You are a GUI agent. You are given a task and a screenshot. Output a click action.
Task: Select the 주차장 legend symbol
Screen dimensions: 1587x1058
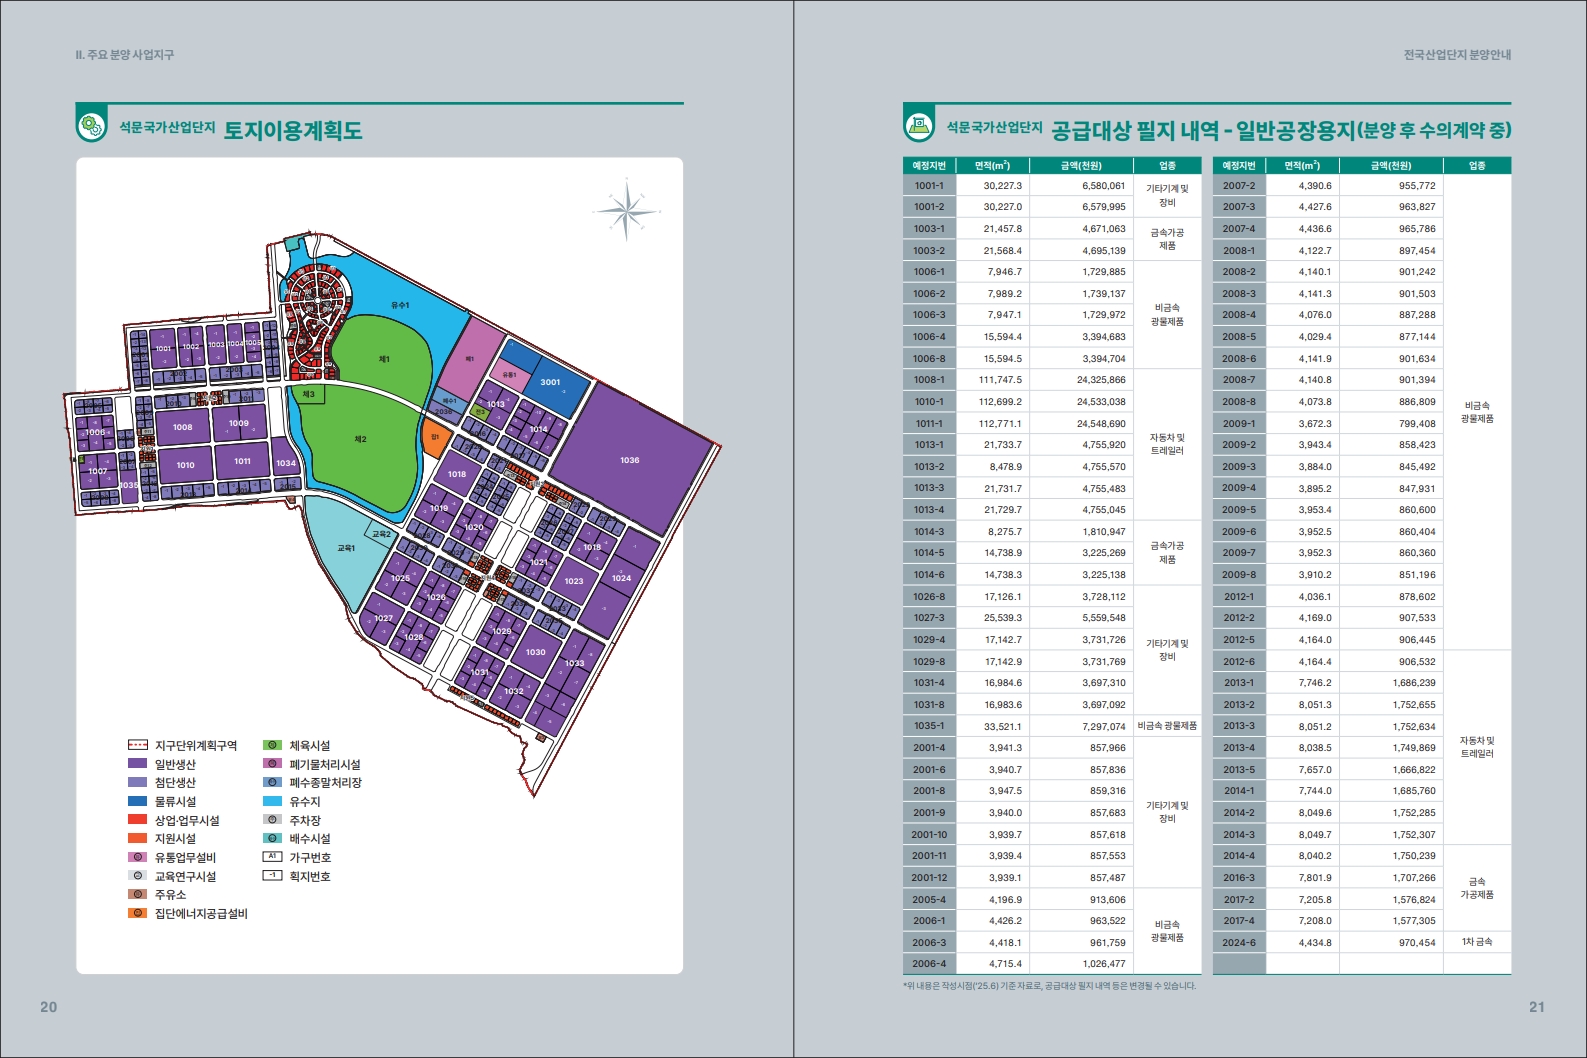click(x=272, y=820)
